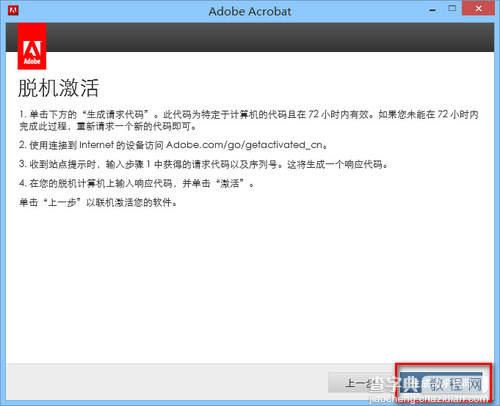Viewport: 500px width, 406px height.
Task: Click the Acrobat icon in title bar
Action: (13, 10)
